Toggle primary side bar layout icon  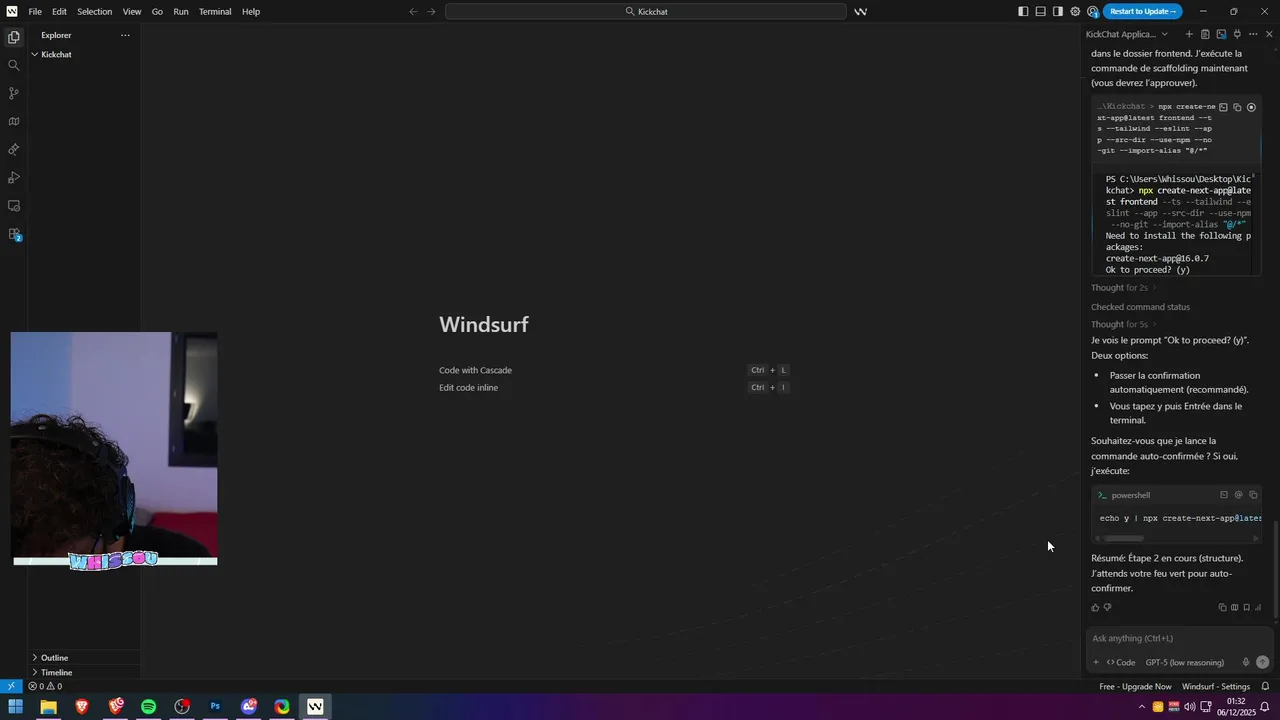tap(1023, 11)
